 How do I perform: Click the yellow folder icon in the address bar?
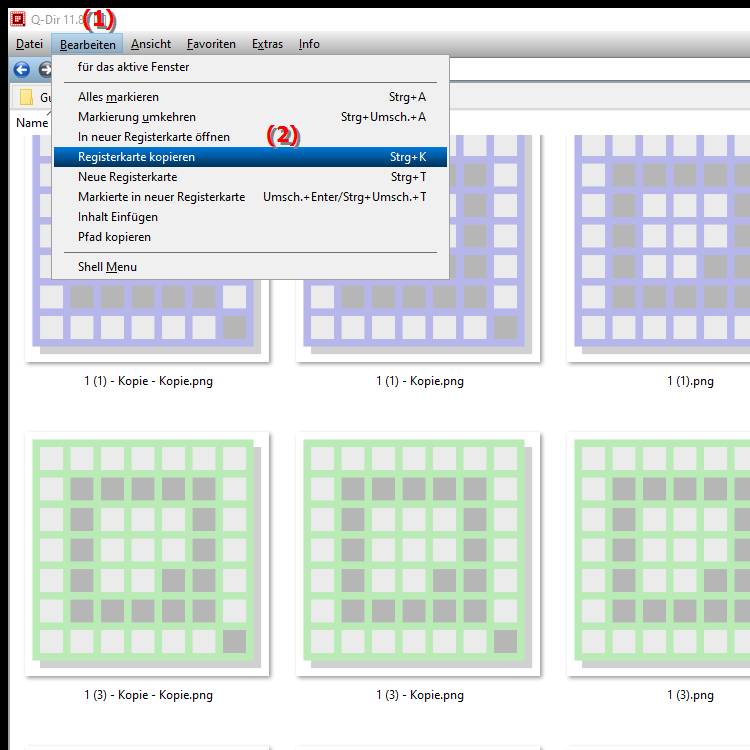pos(26,97)
